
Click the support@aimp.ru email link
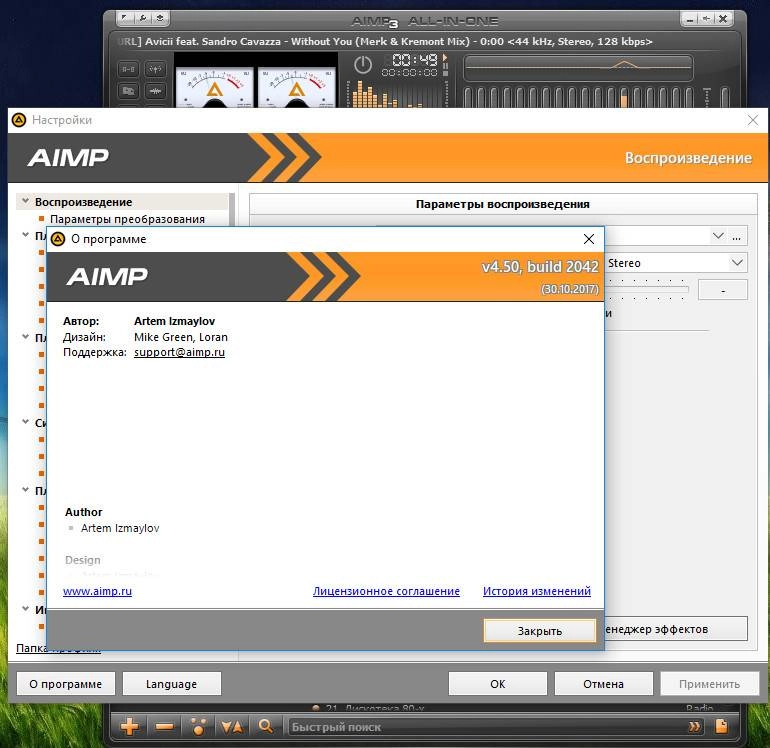(179, 352)
